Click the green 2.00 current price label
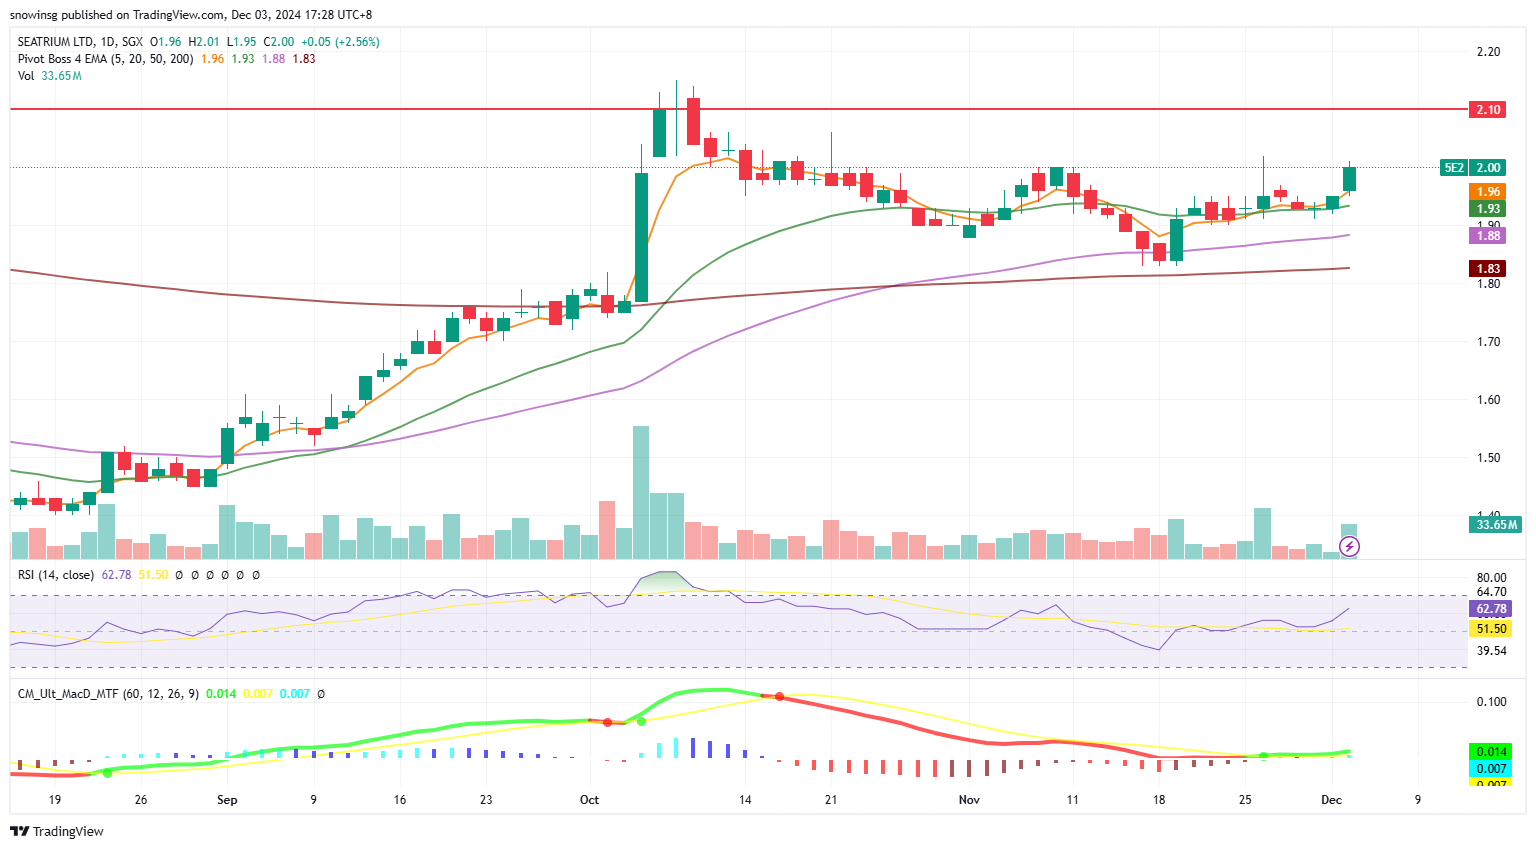Screen dimensions: 1536x849 tap(1488, 167)
